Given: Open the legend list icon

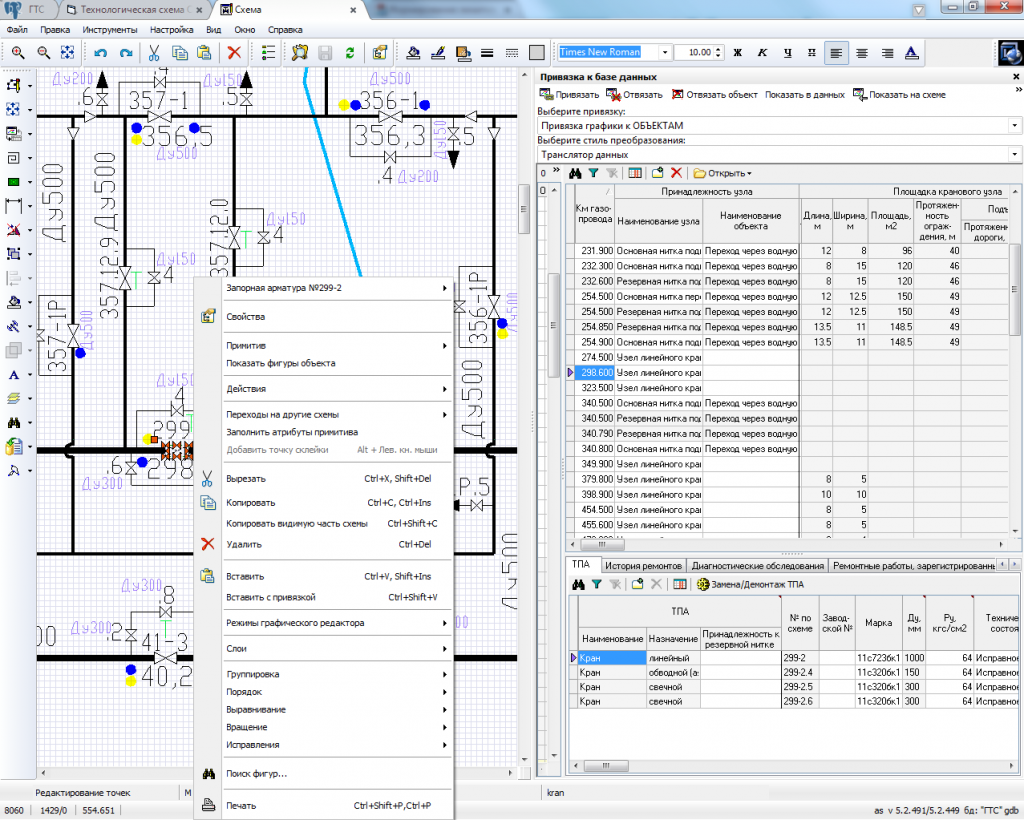Looking at the screenshot, I should pyautogui.click(x=268, y=53).
